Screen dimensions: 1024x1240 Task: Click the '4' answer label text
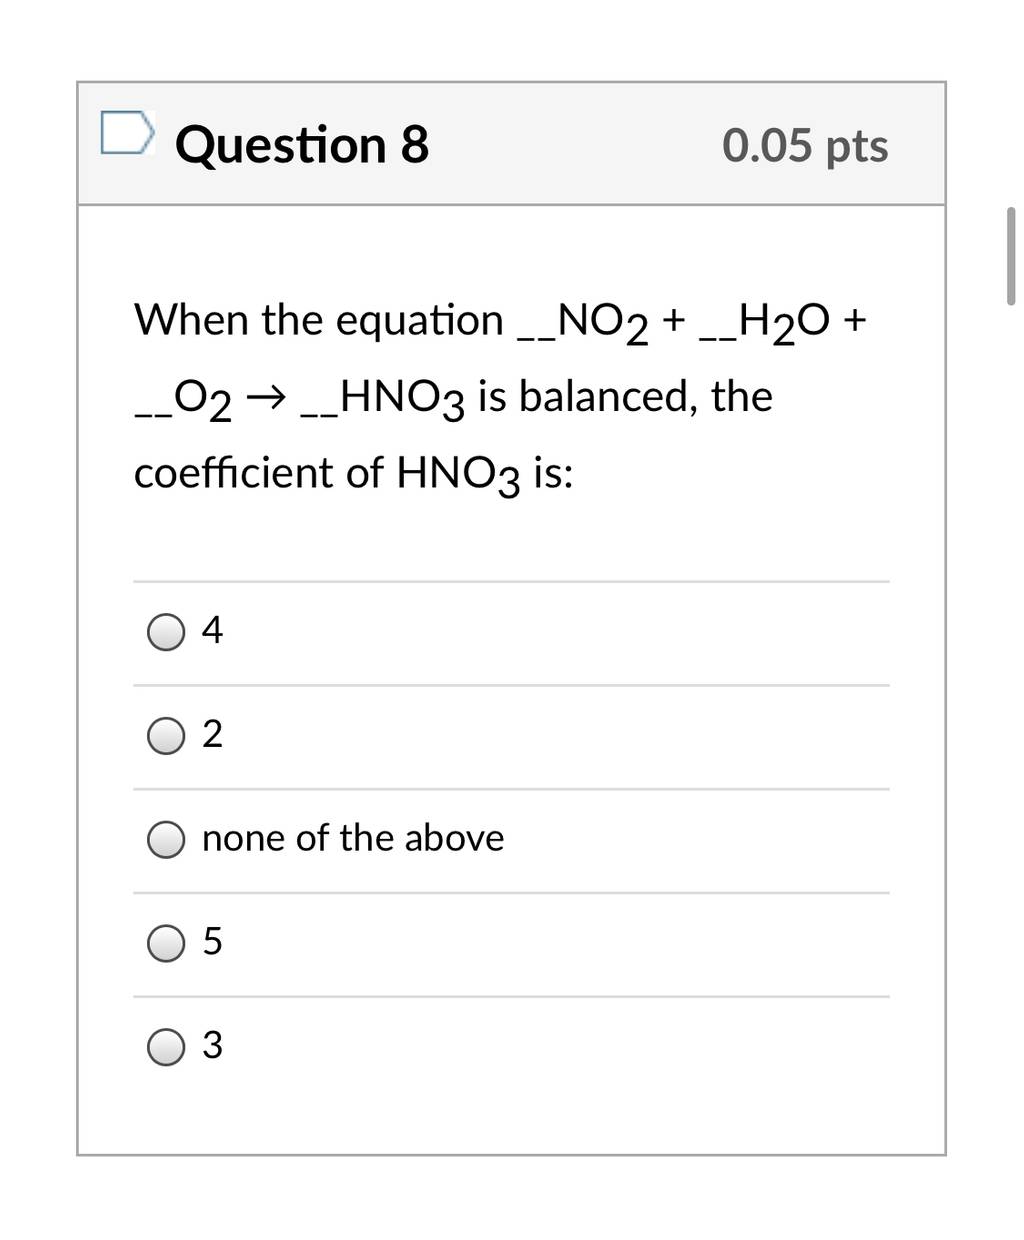[212, 630]
